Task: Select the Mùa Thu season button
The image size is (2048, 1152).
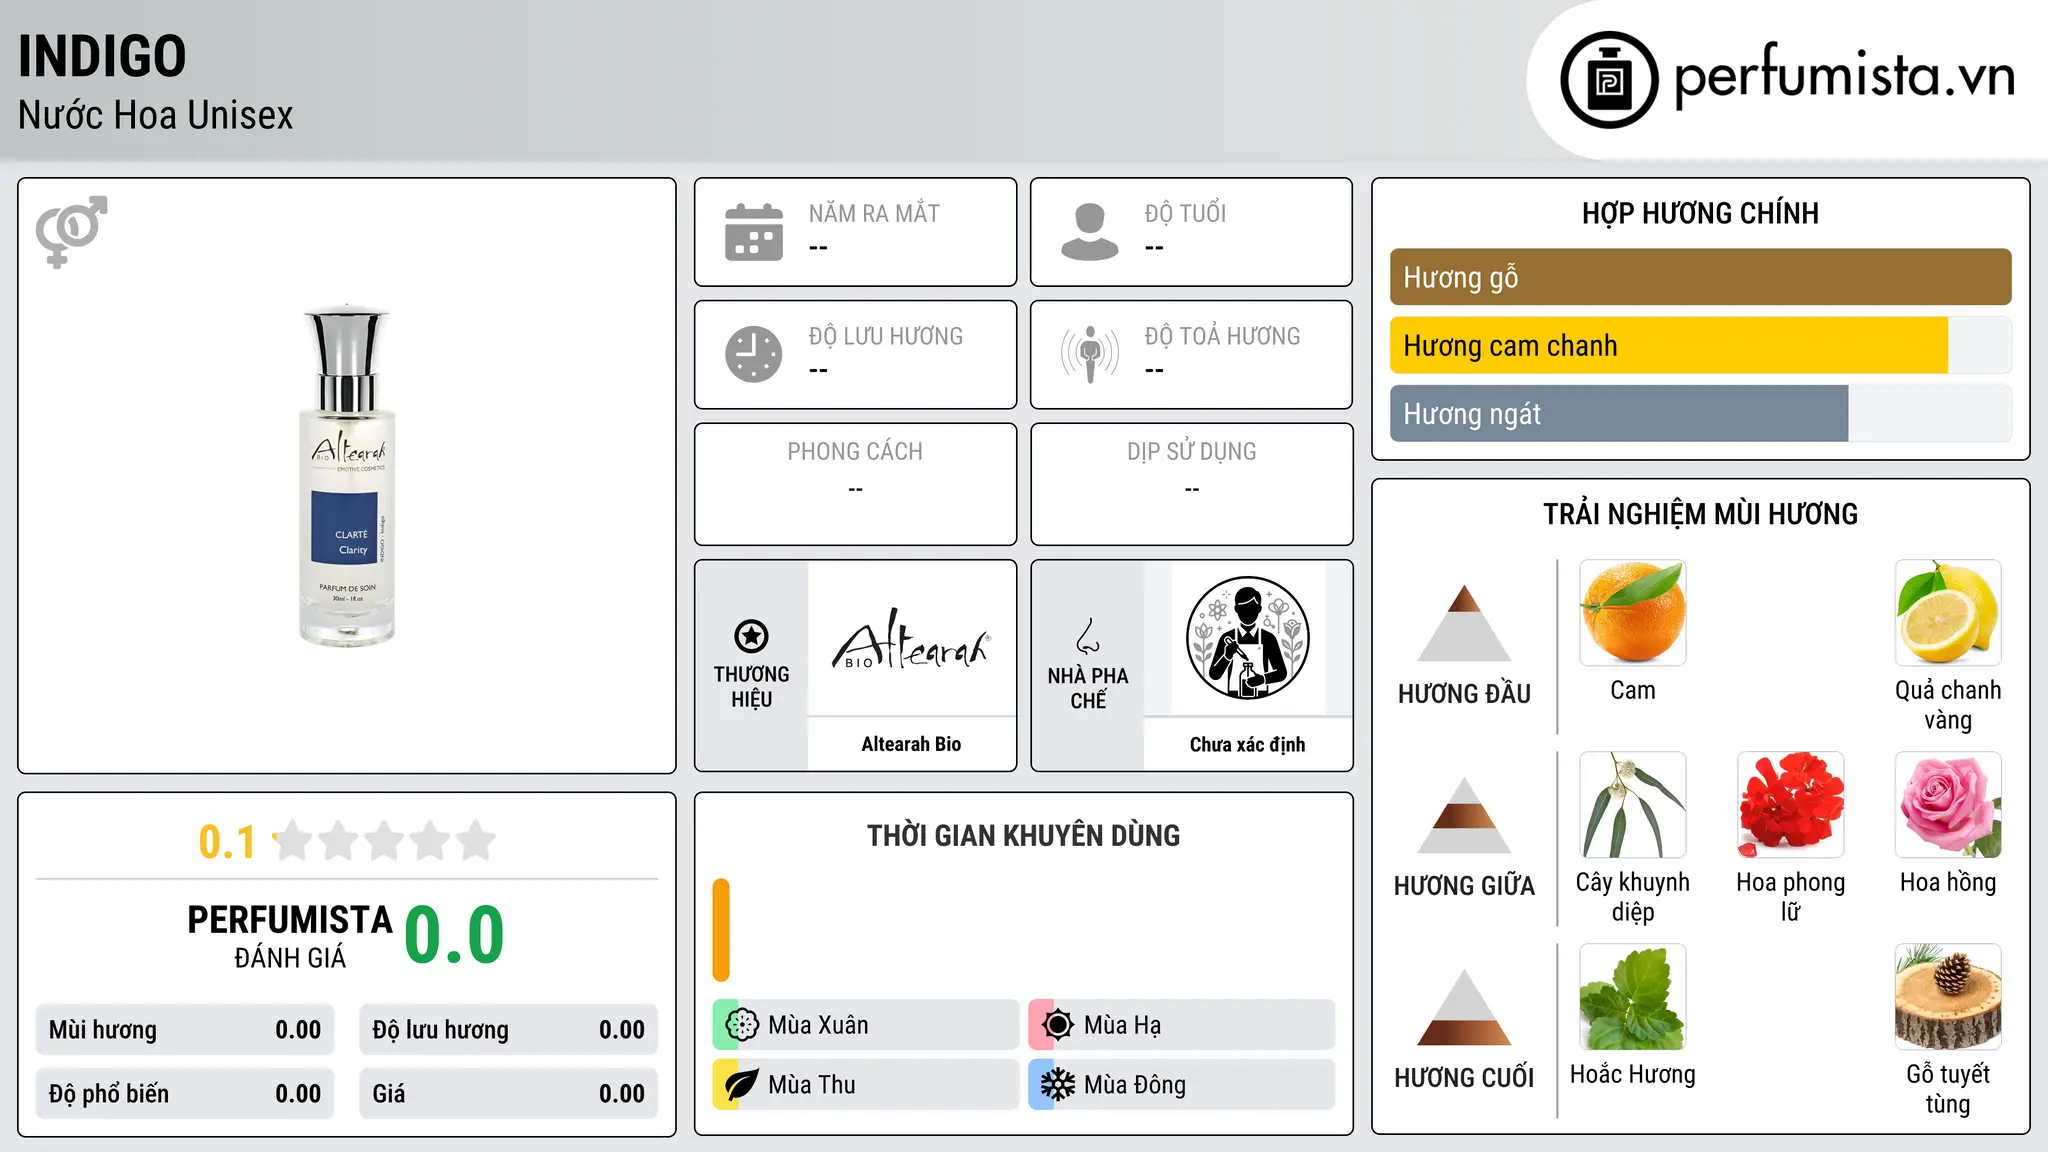Action: (x=865, y=1085)
